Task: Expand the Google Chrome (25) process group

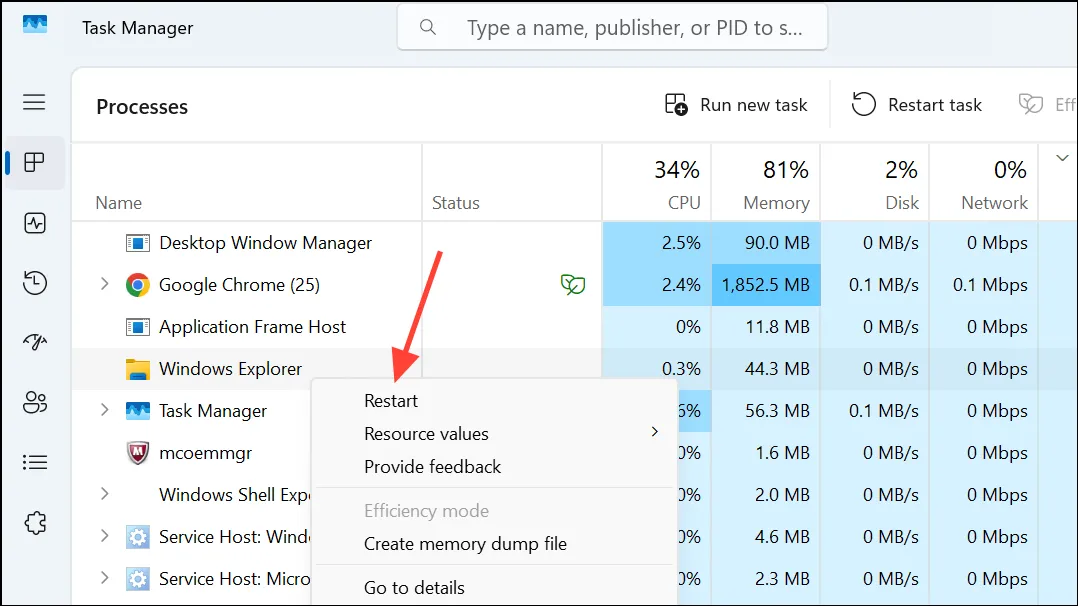Action: [104, 283]
